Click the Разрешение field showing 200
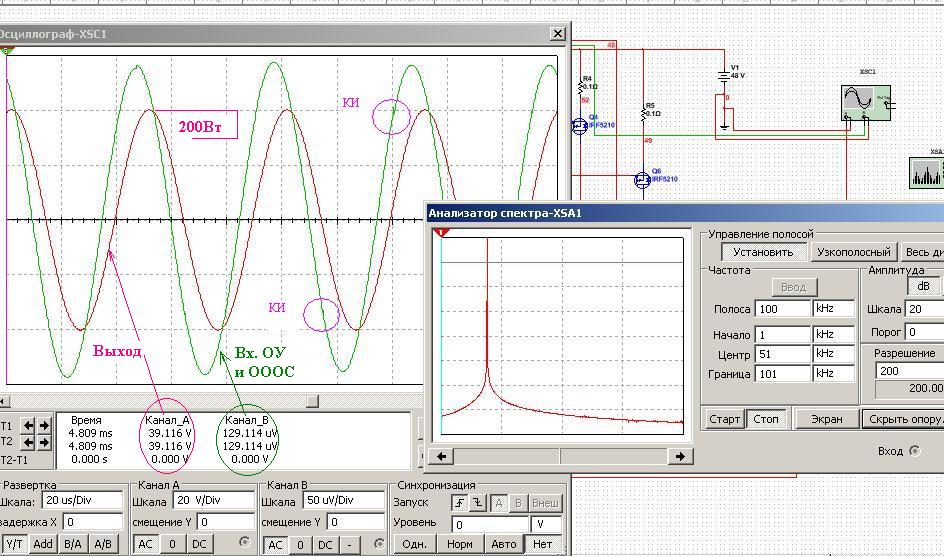 click(x=910, y=370)
